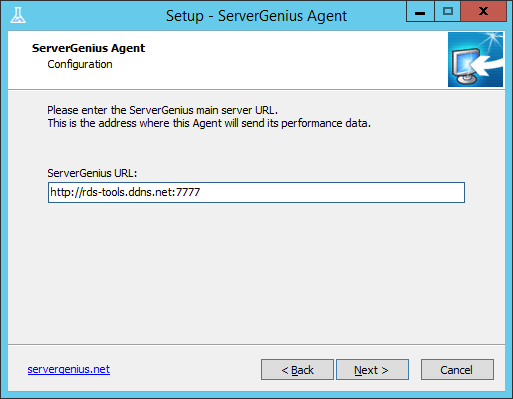Screen dimensions: 513x399
Task: Click 'Please enter the ServerGenius main server URL.' text
Action: point(162,110)
